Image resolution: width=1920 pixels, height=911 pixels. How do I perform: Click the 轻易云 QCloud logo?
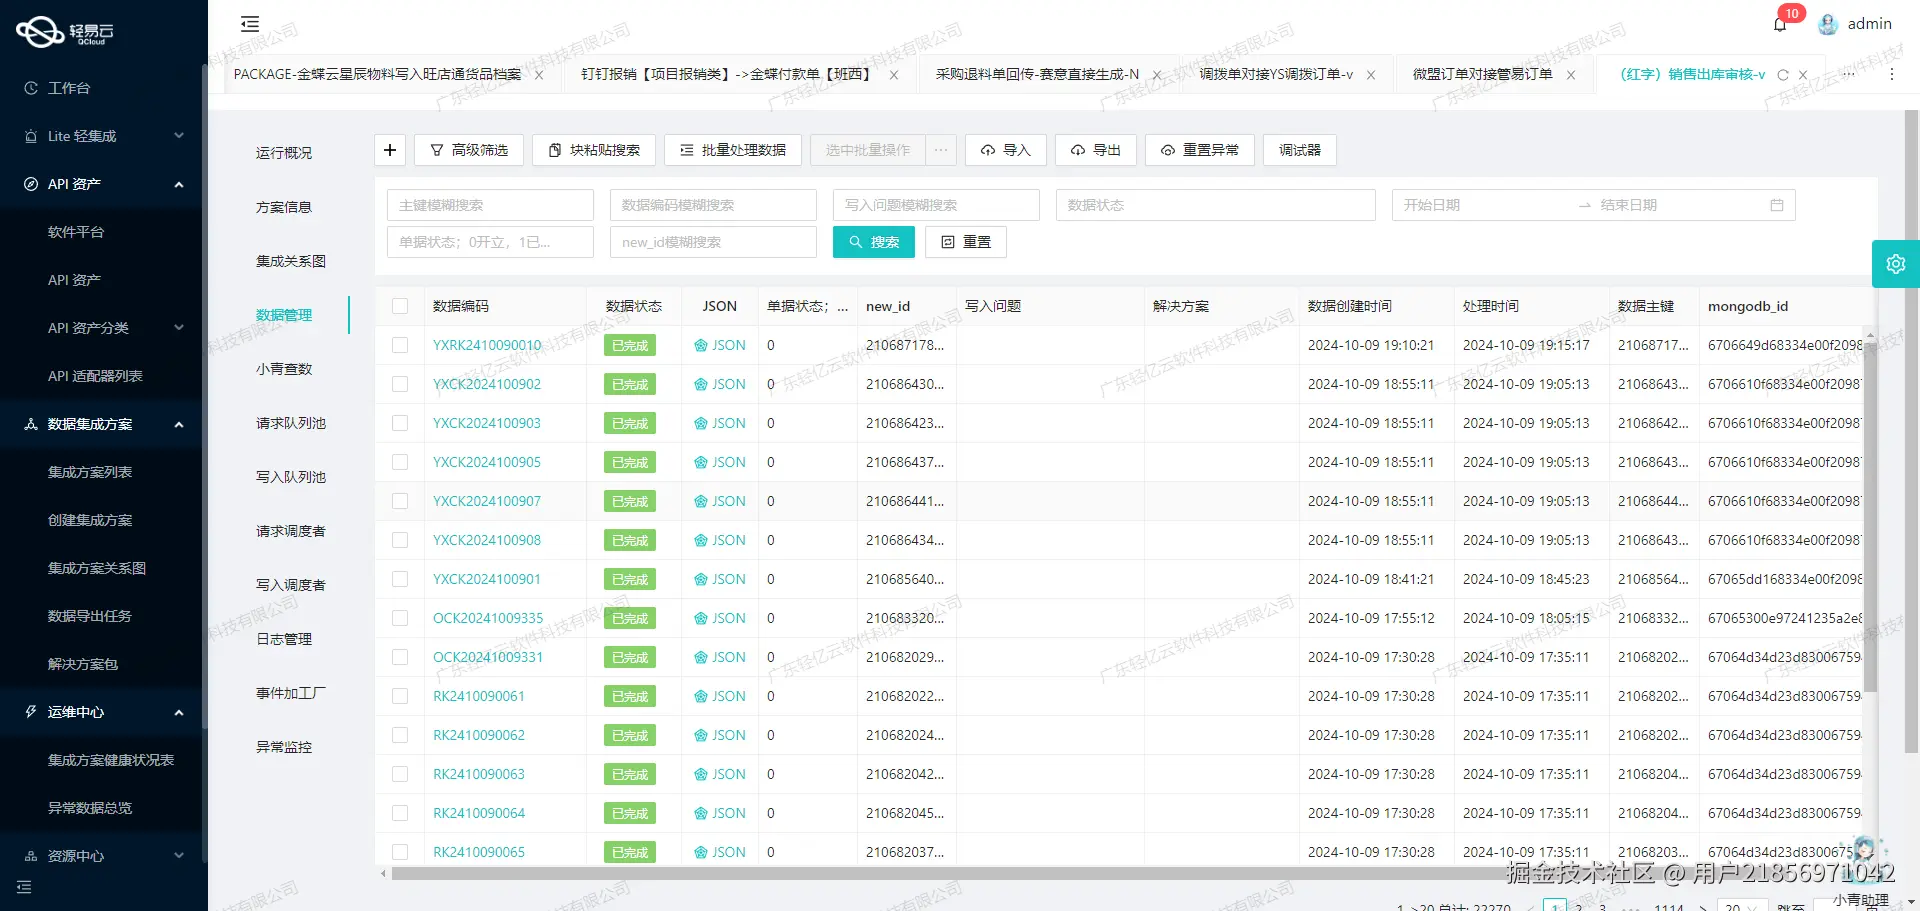click(62, 31)
